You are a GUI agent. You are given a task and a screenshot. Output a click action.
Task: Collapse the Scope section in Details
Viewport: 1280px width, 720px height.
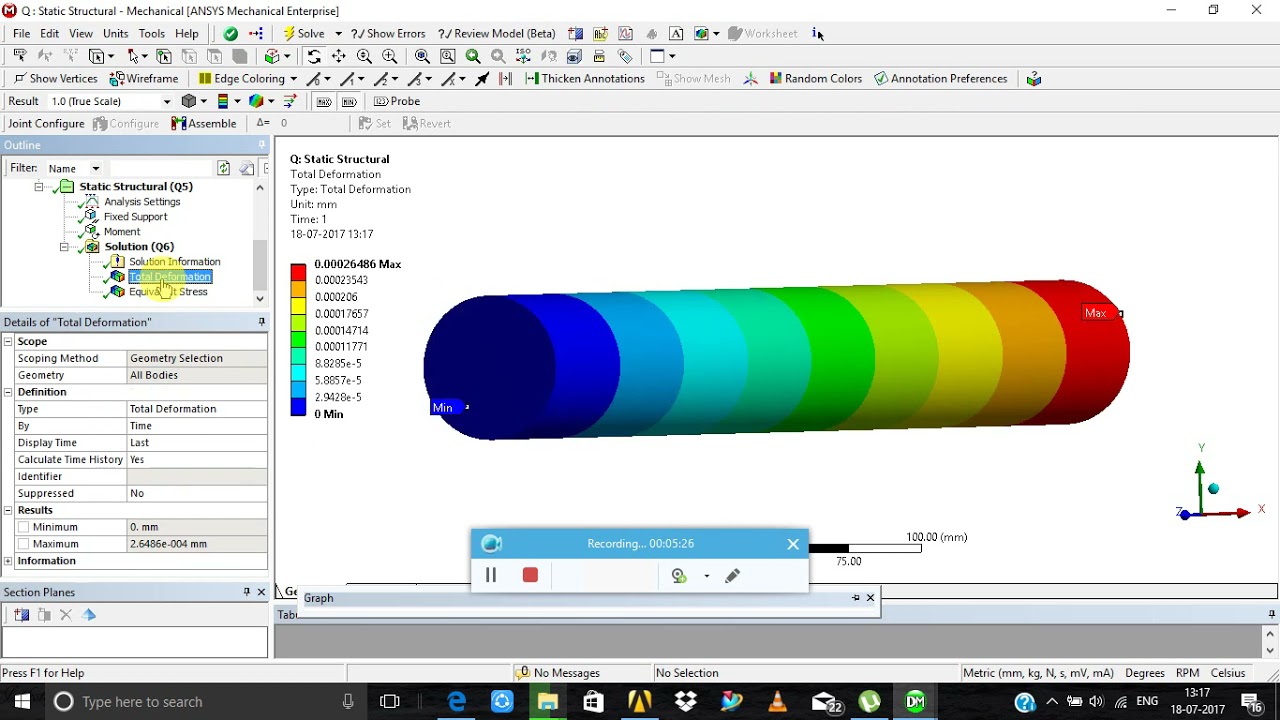tap(8, 341)
